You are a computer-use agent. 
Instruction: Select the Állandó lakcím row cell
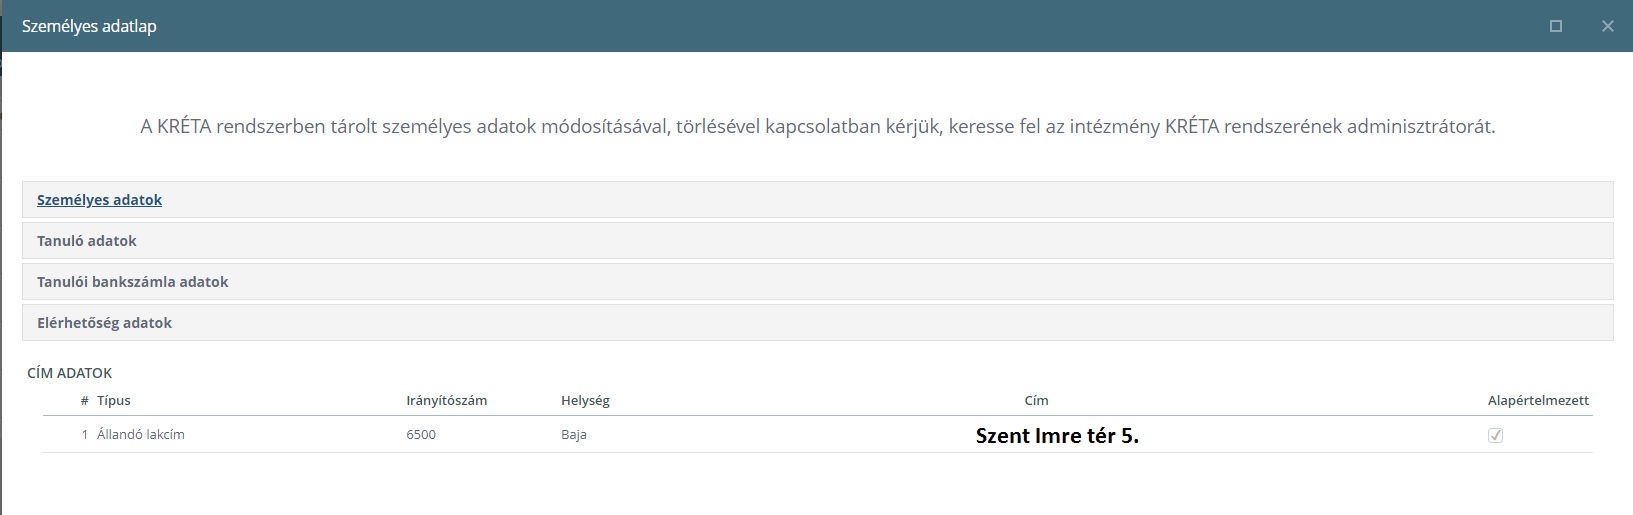point(140,435)
